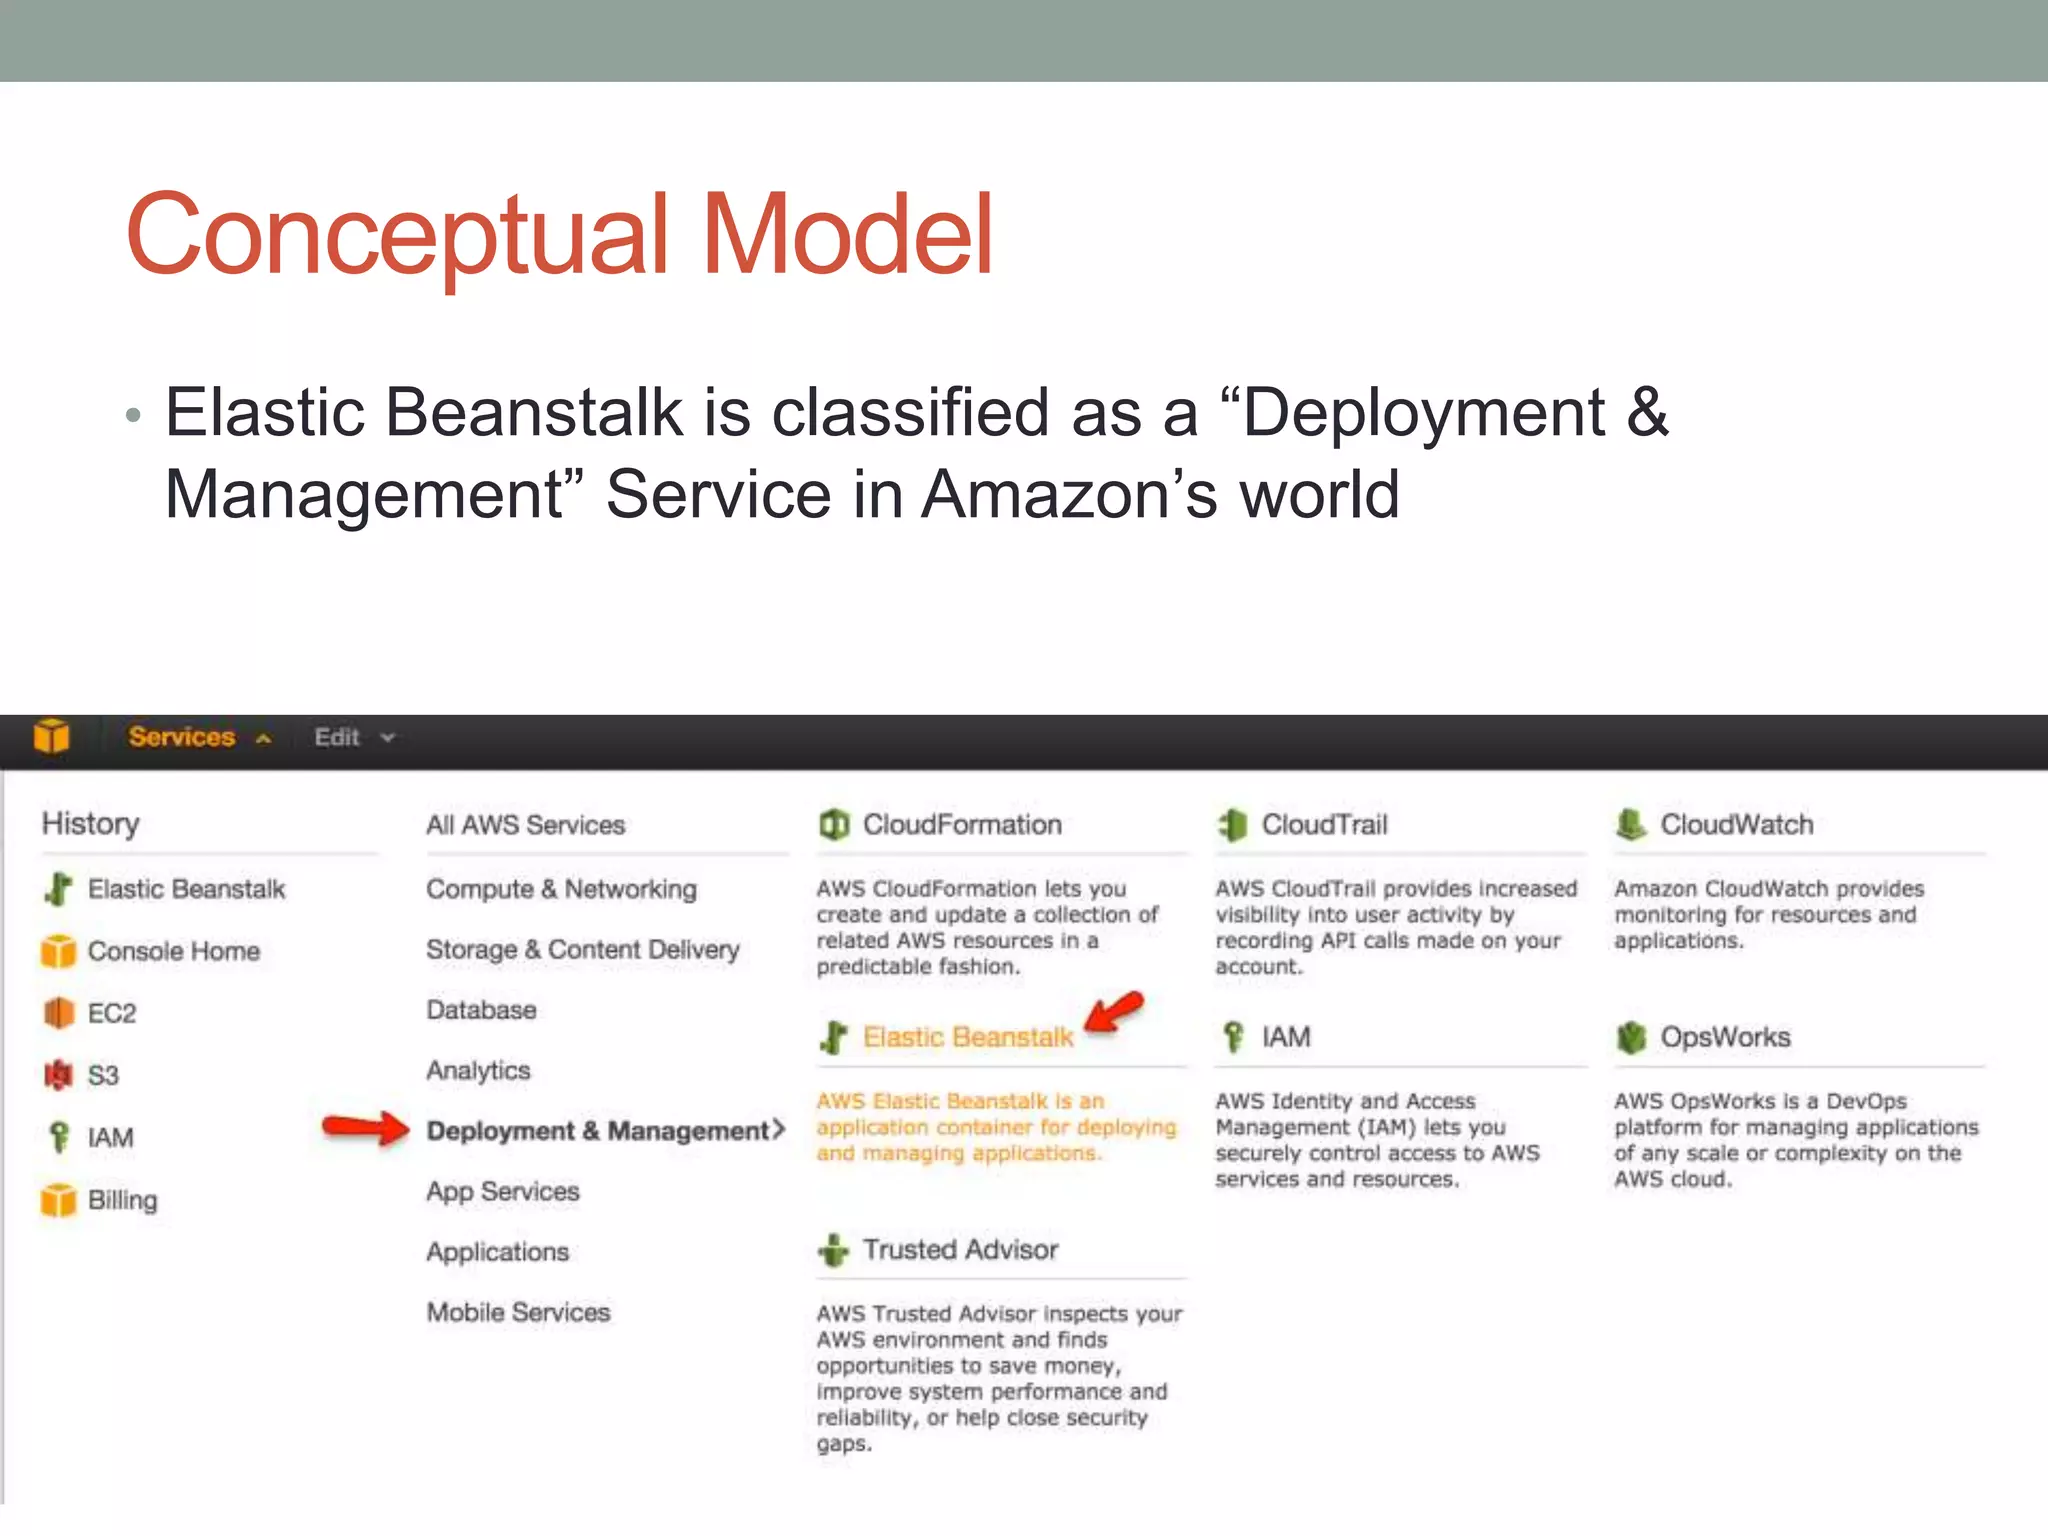
Task: Click the AWS cube logo icon
Action: (x=51, y=736)
